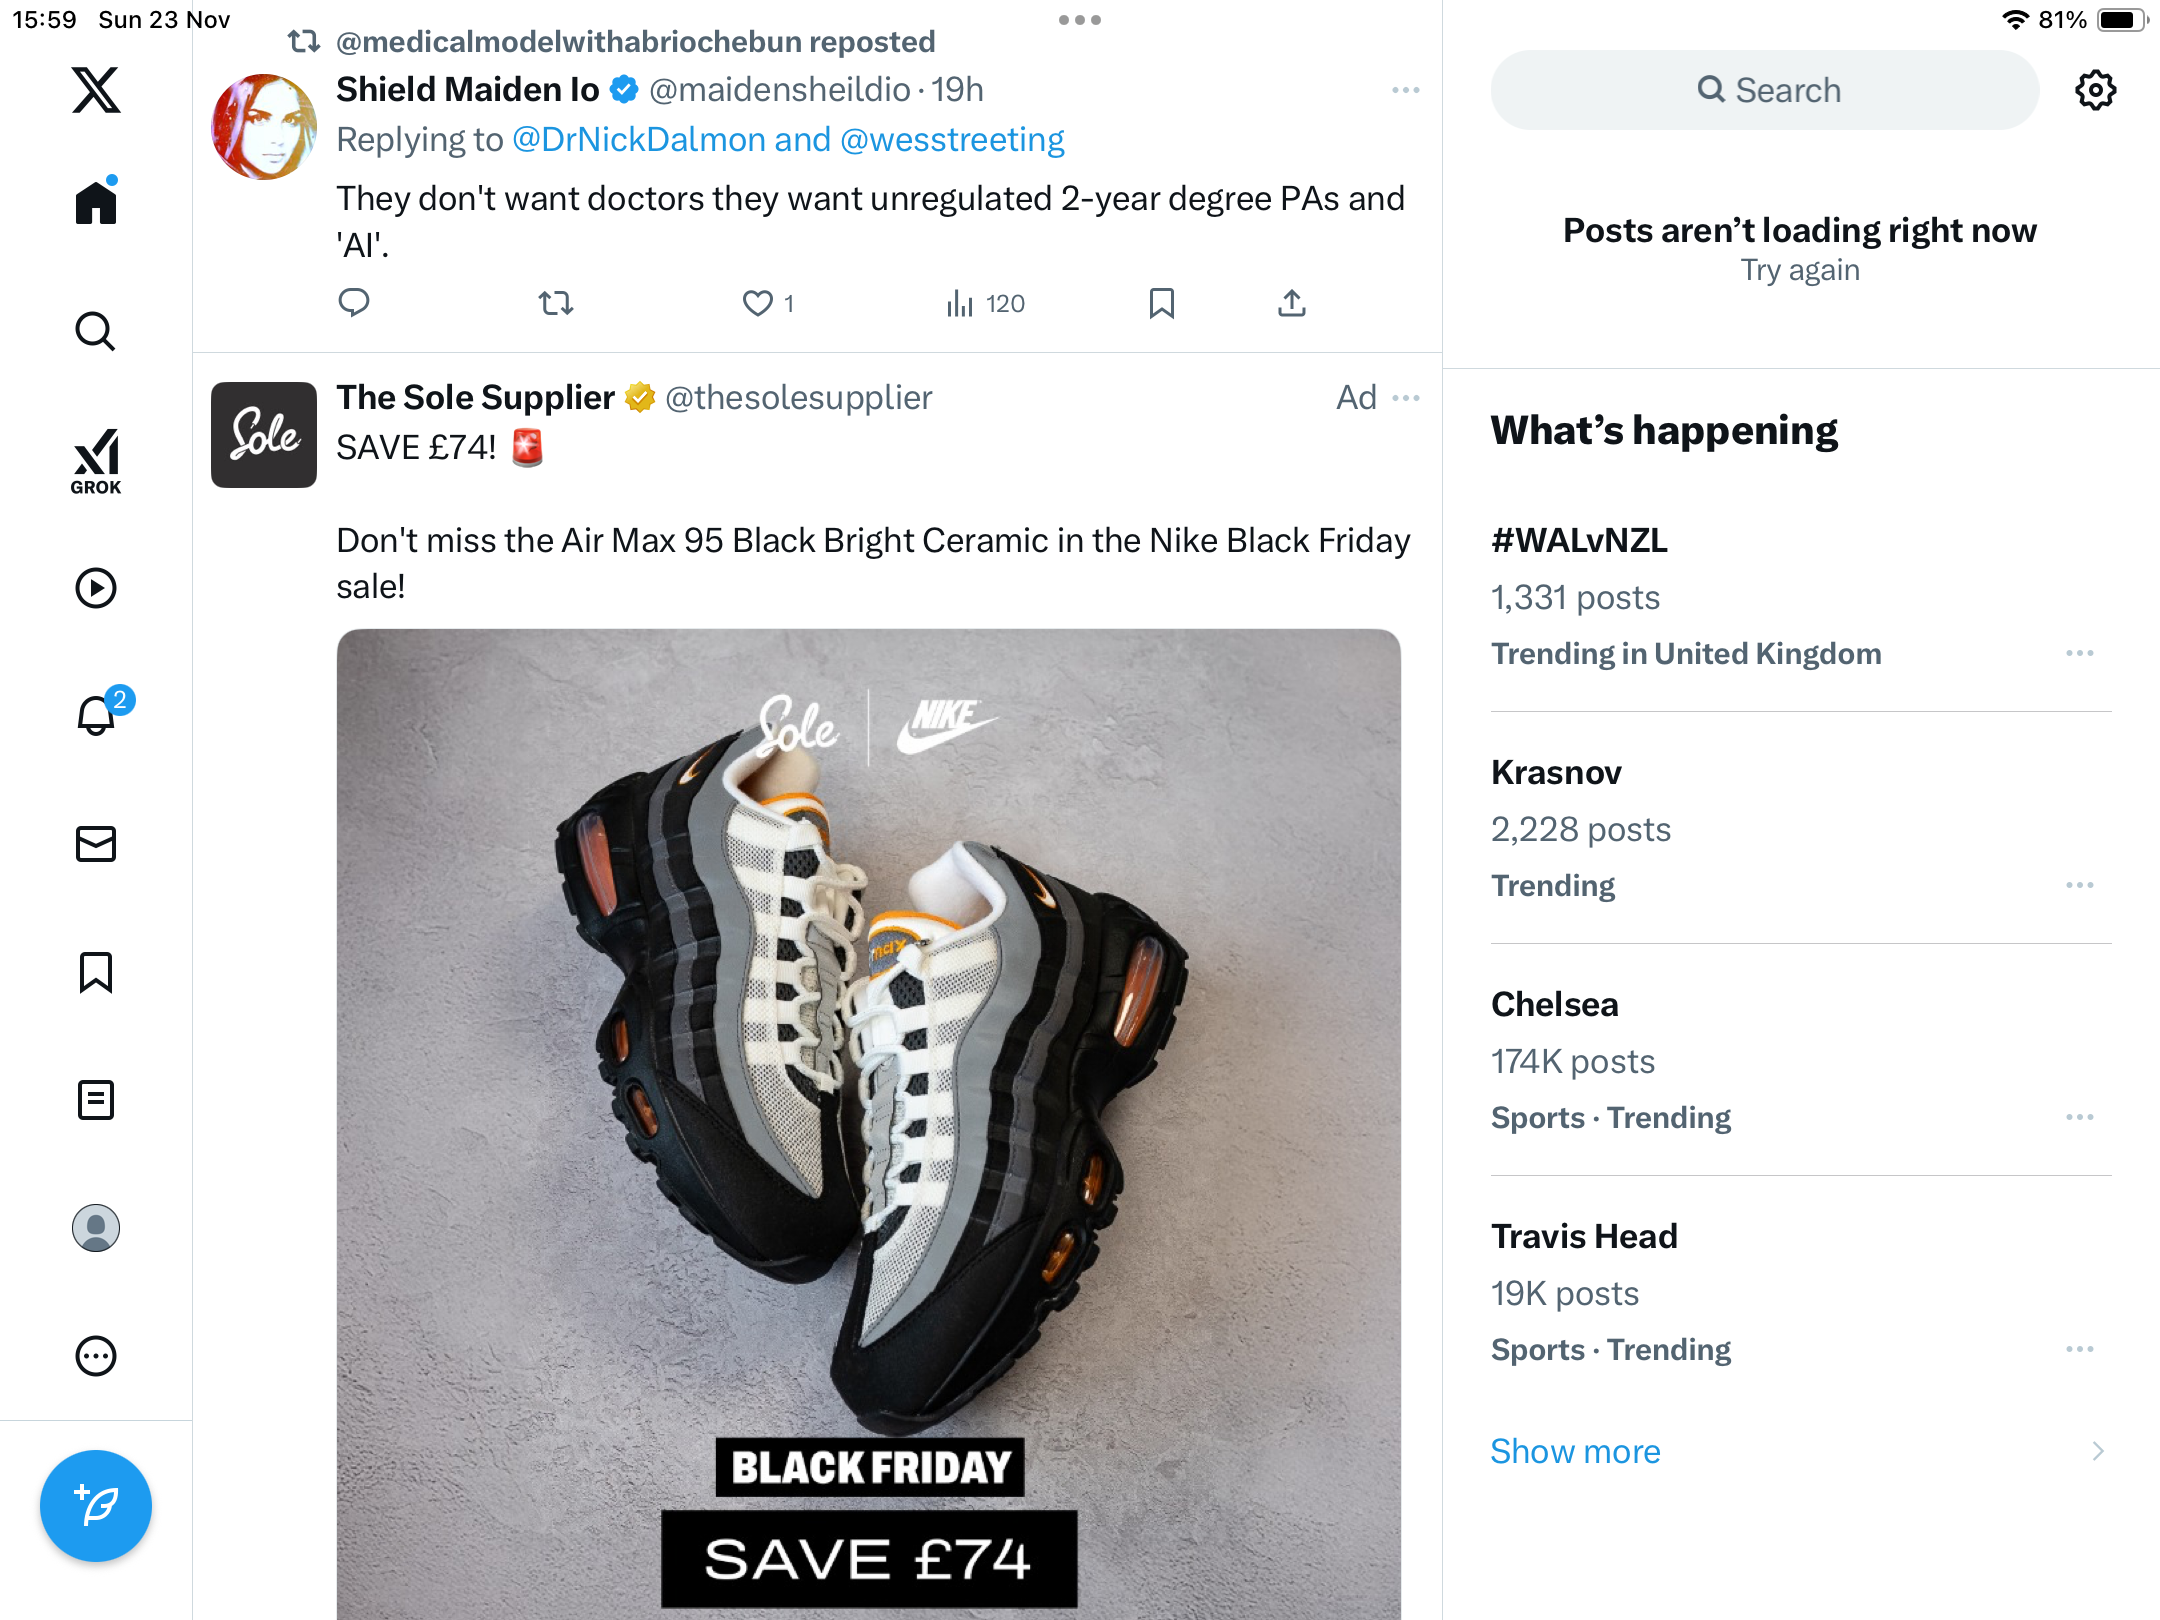Screen dimensions: 2160x1620
Task: Open more options for Chelsea trend
Action: 2080,1117
